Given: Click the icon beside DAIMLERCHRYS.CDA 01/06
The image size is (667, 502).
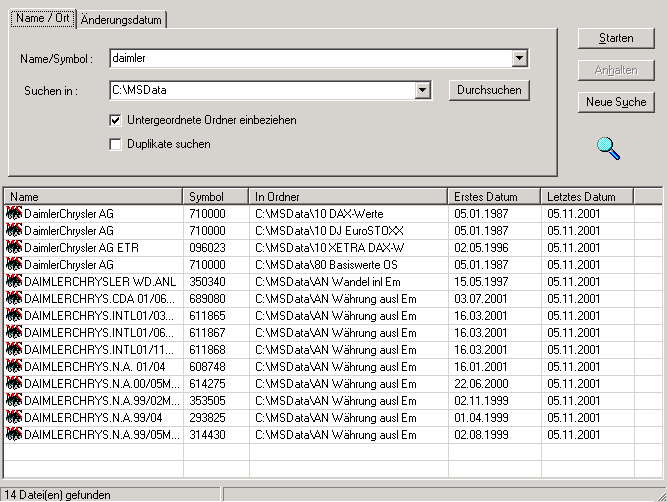Looking at the screenshot, I should [x=14, y=298].
